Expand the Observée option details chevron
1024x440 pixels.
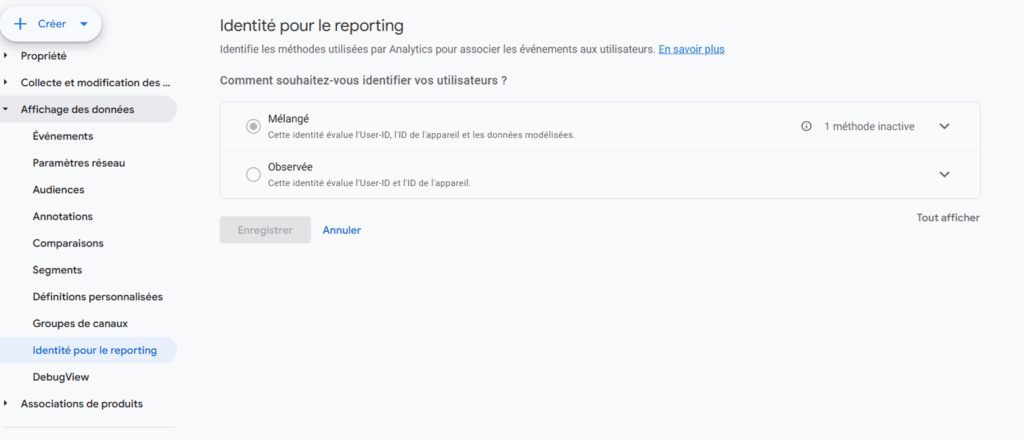tap(944, 175)
